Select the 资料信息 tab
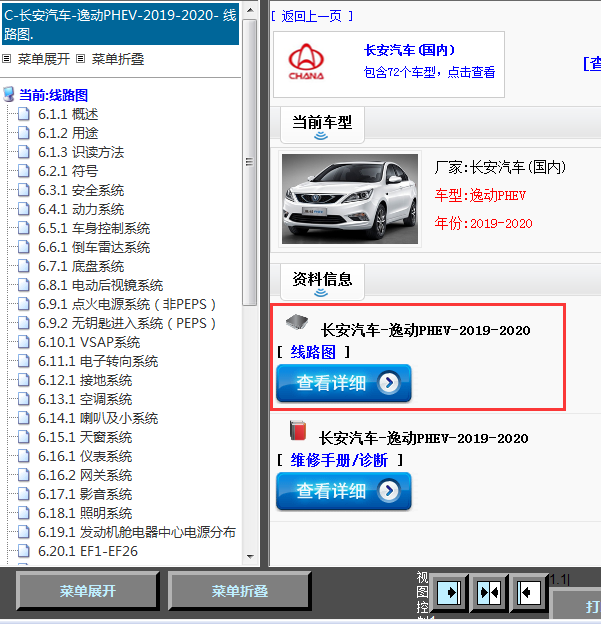 [322, 282]
